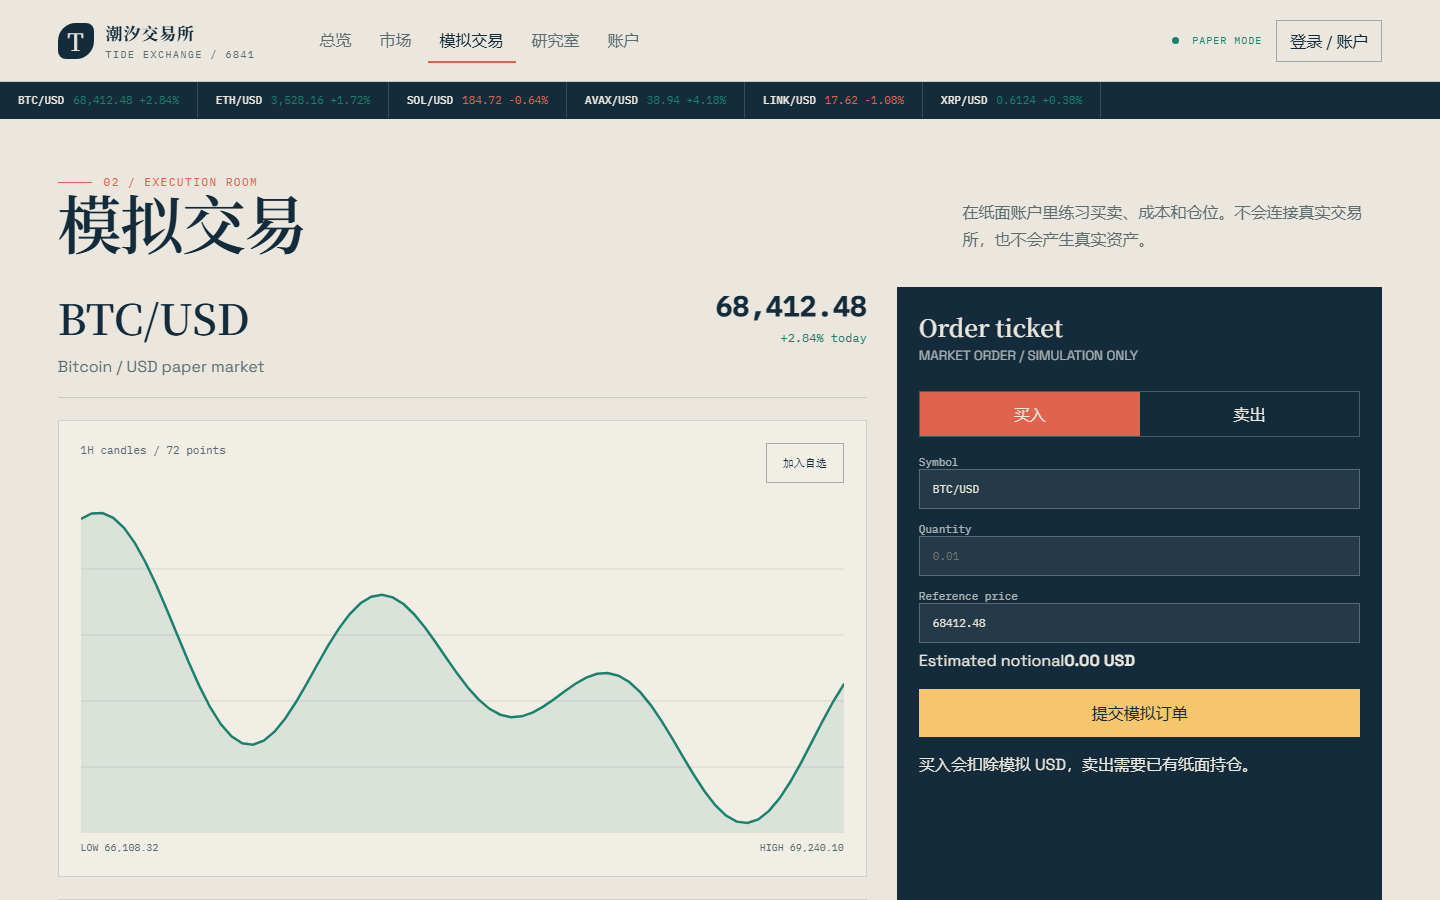Switch to the 账户 nav tab
The image size is (1440, 900).
pos(623,41)
